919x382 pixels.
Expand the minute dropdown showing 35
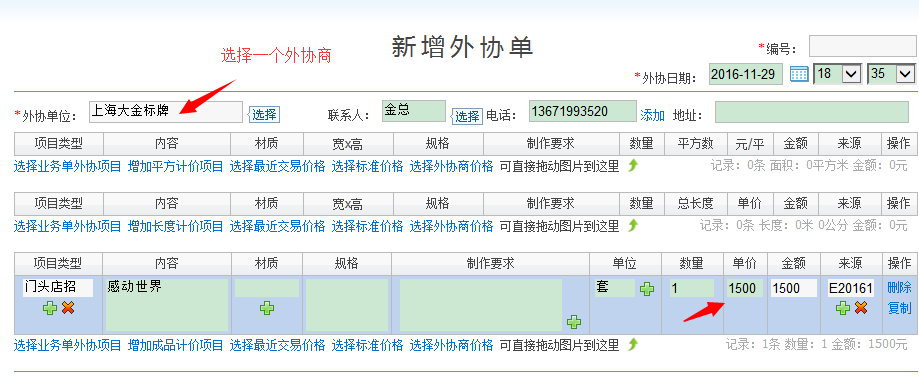pos(891,74)
